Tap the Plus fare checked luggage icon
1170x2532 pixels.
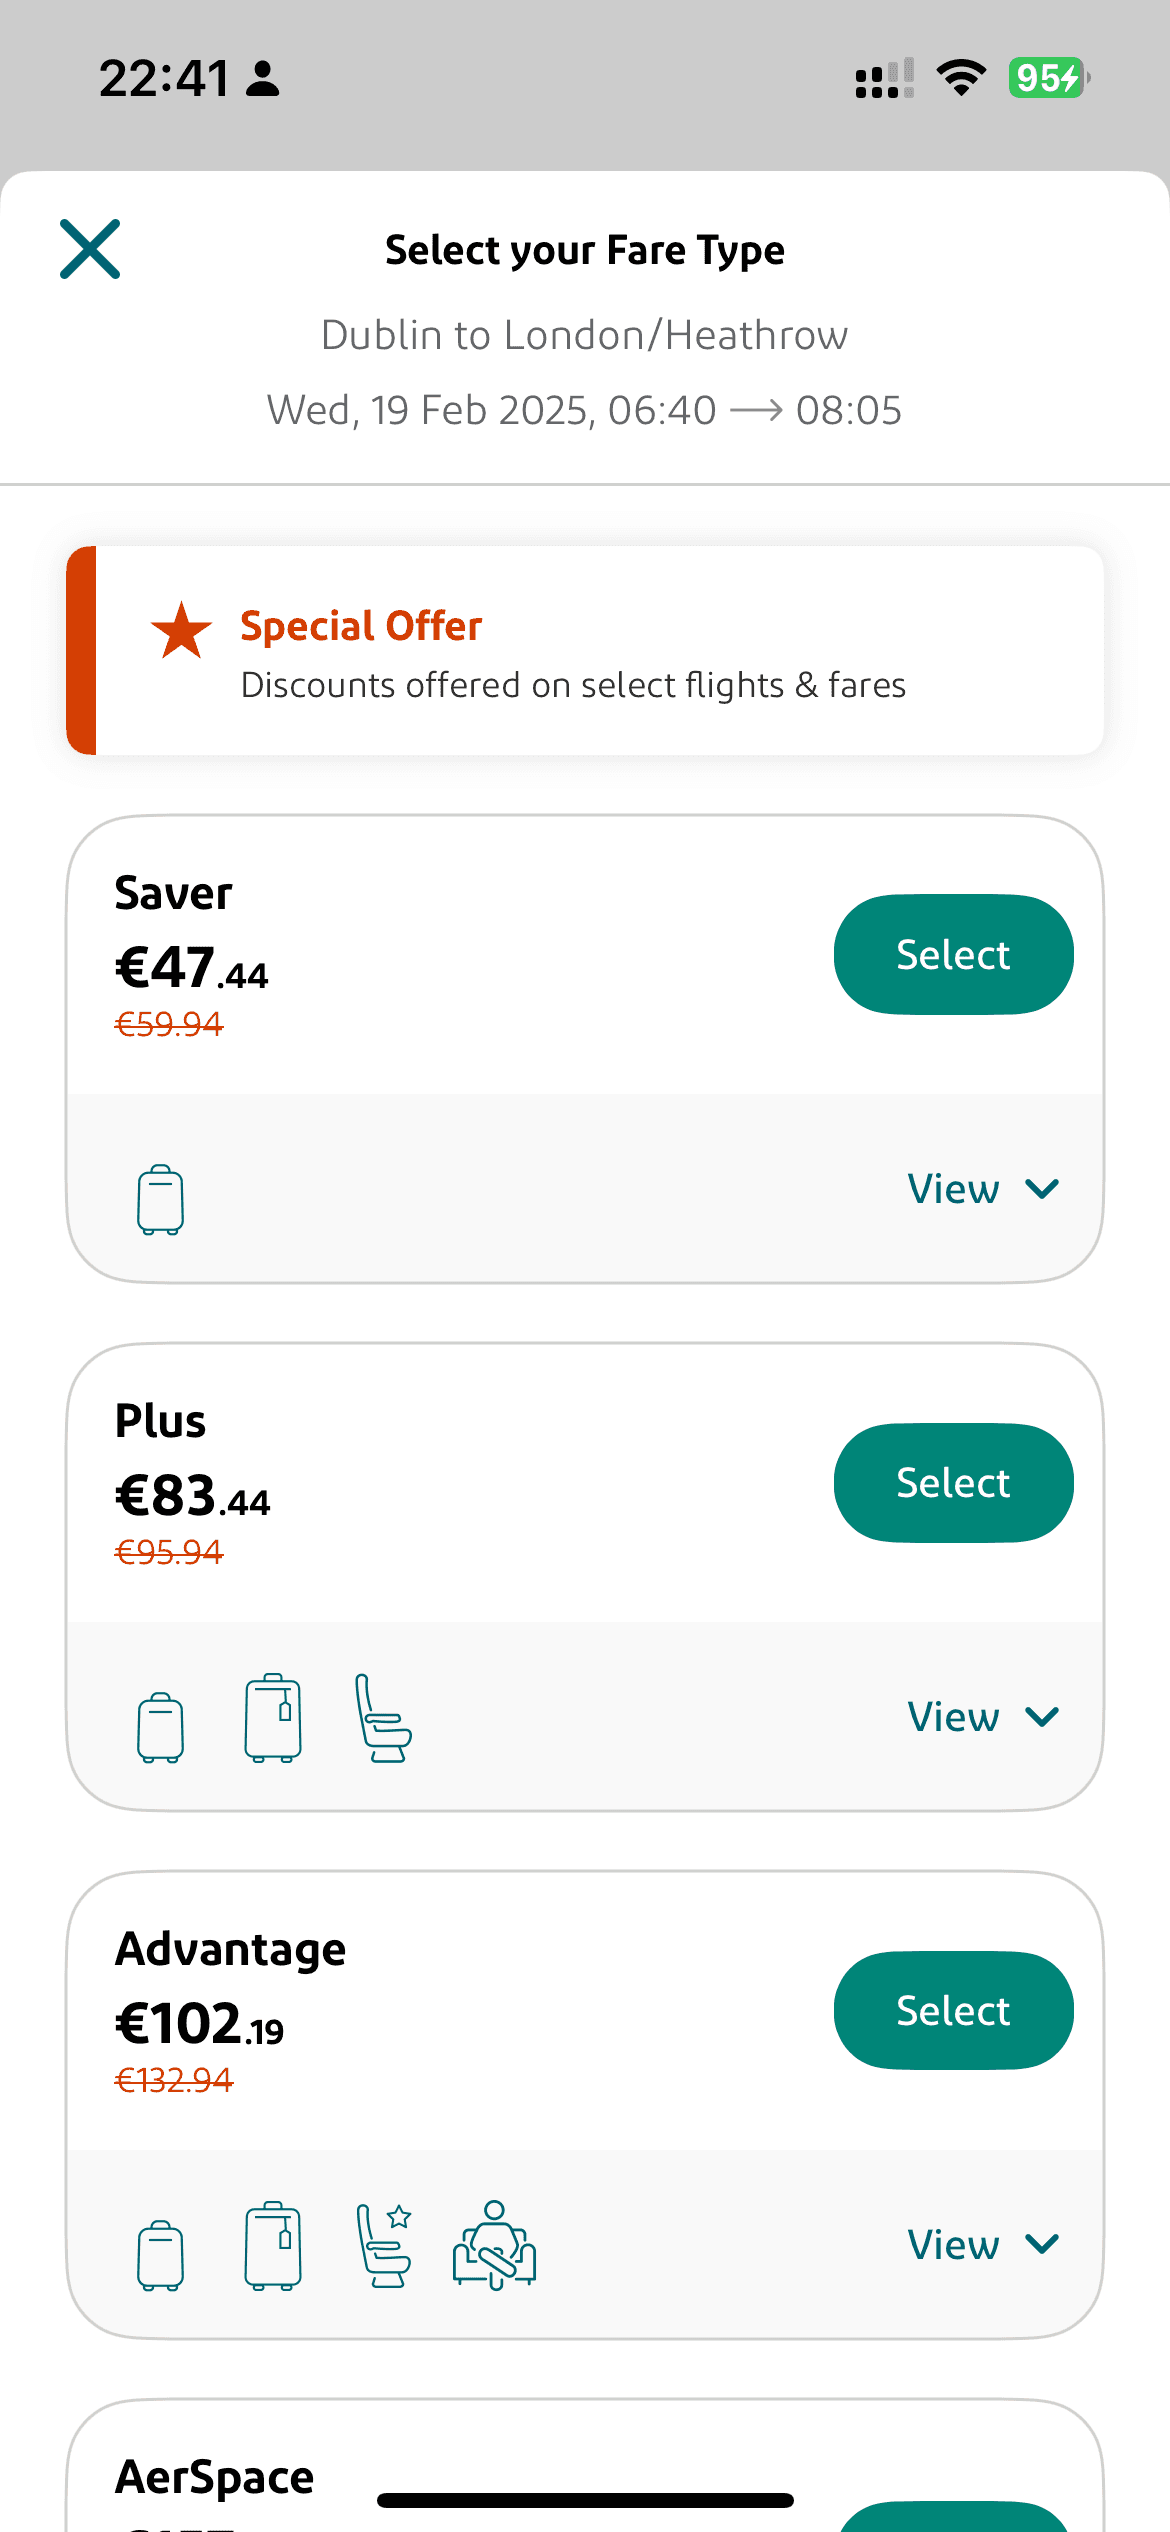coord(273,1717)
